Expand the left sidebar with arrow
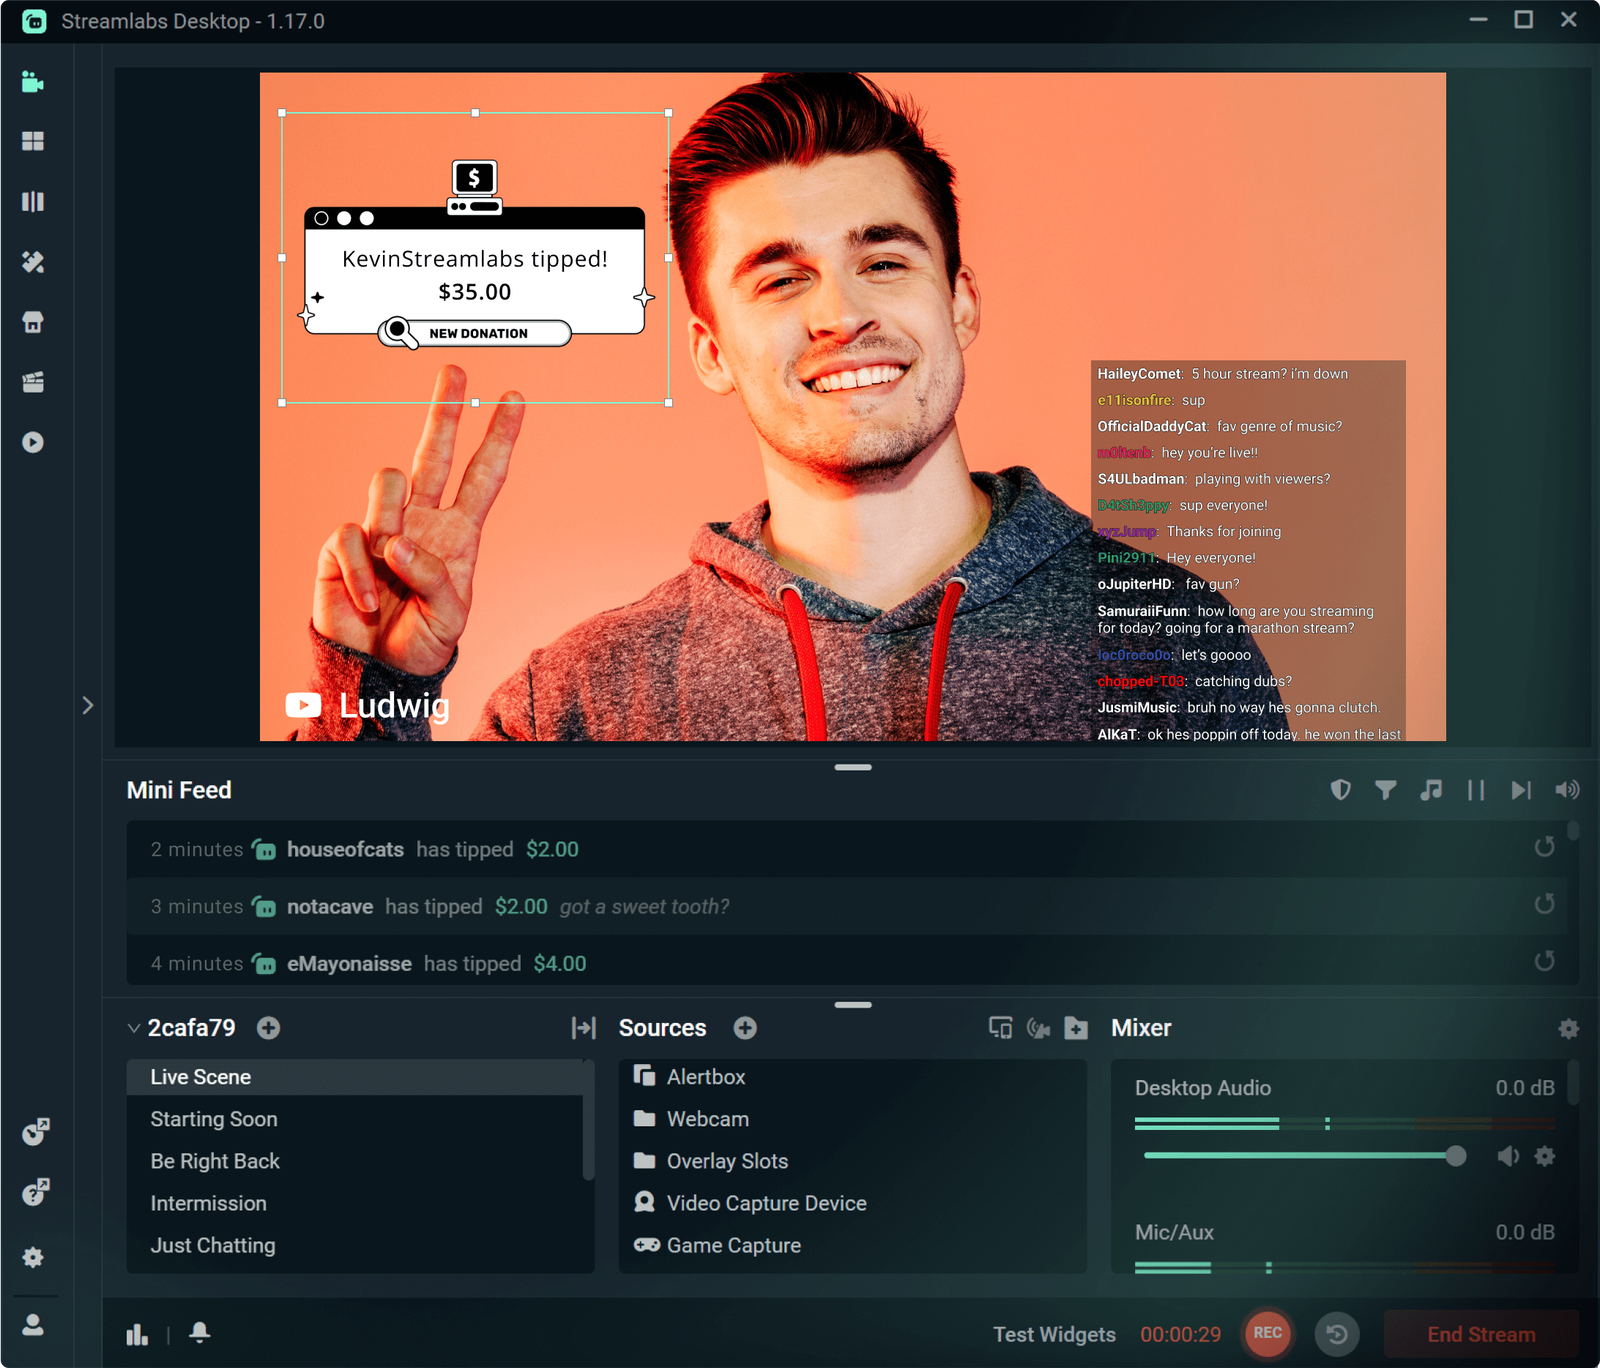Screen dimensions: 1600x1368 tap(88, 705)
